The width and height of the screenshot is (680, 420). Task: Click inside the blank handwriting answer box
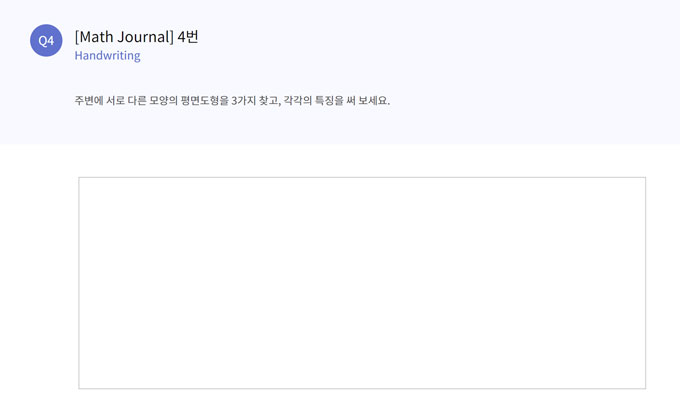362,283
